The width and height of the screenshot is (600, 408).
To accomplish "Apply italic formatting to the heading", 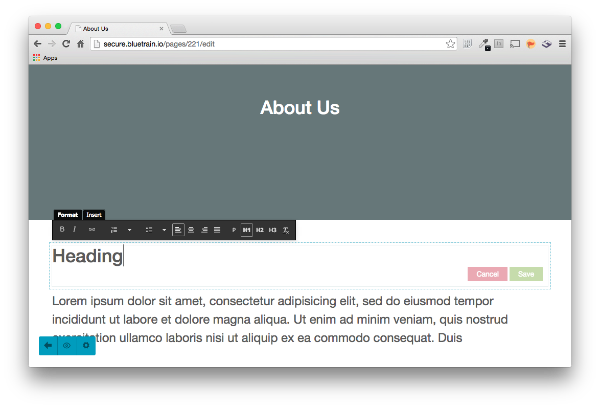I will (74, 230).
